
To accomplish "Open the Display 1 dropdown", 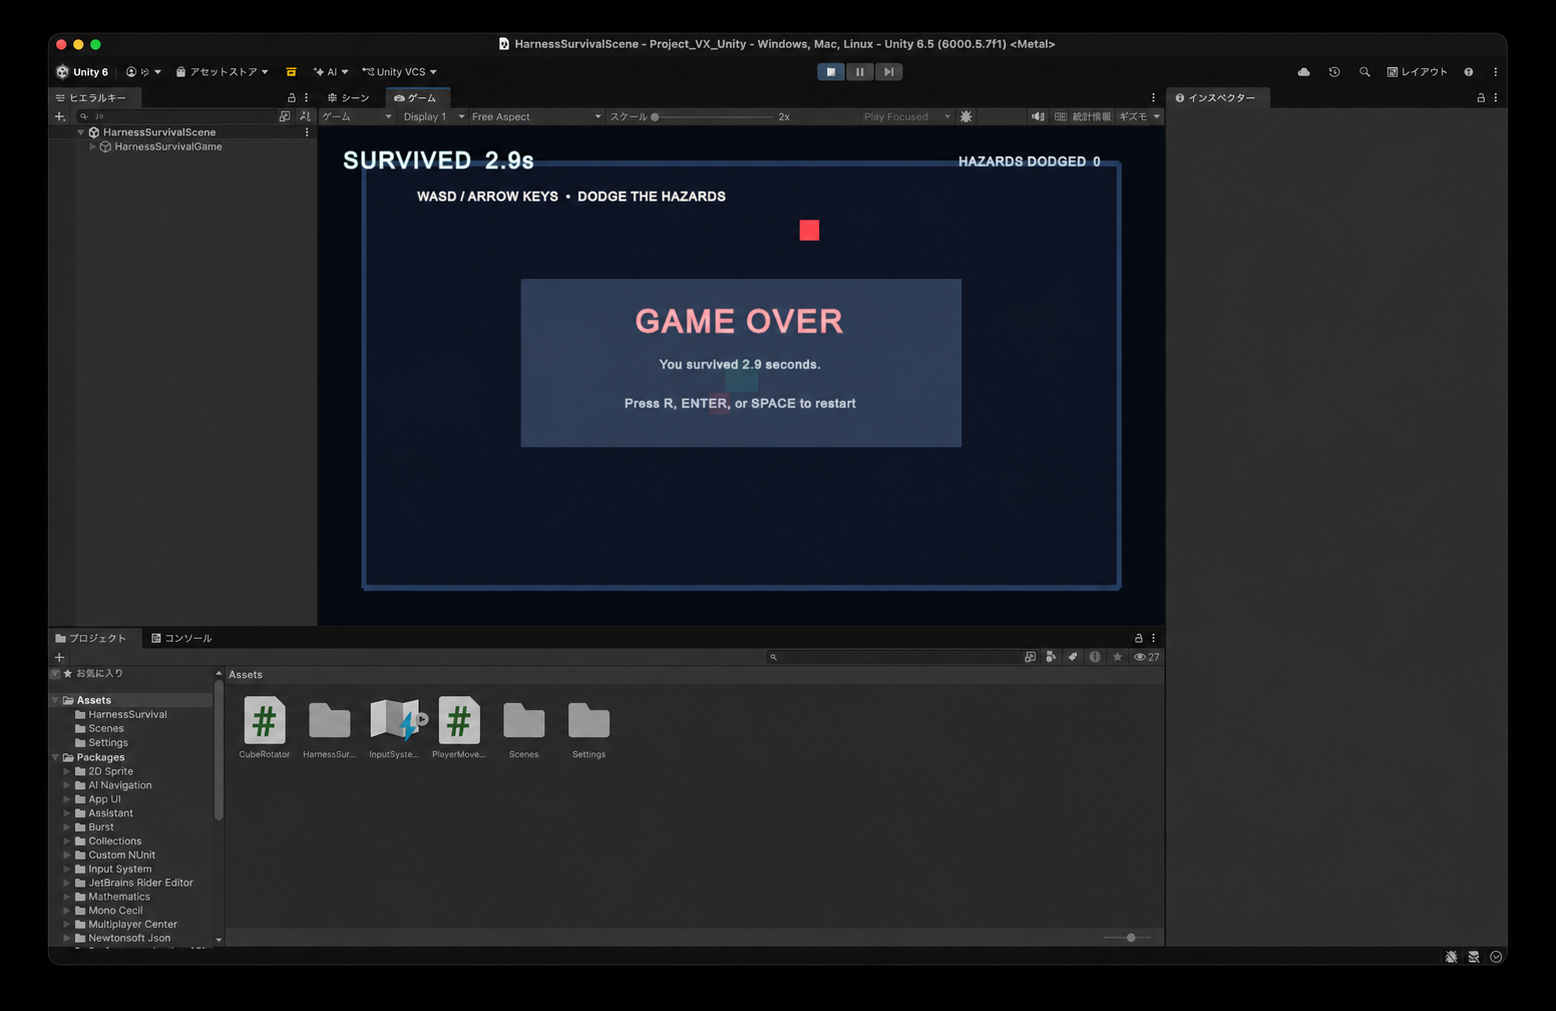I will pyautogui.click(x=433, y=117).
